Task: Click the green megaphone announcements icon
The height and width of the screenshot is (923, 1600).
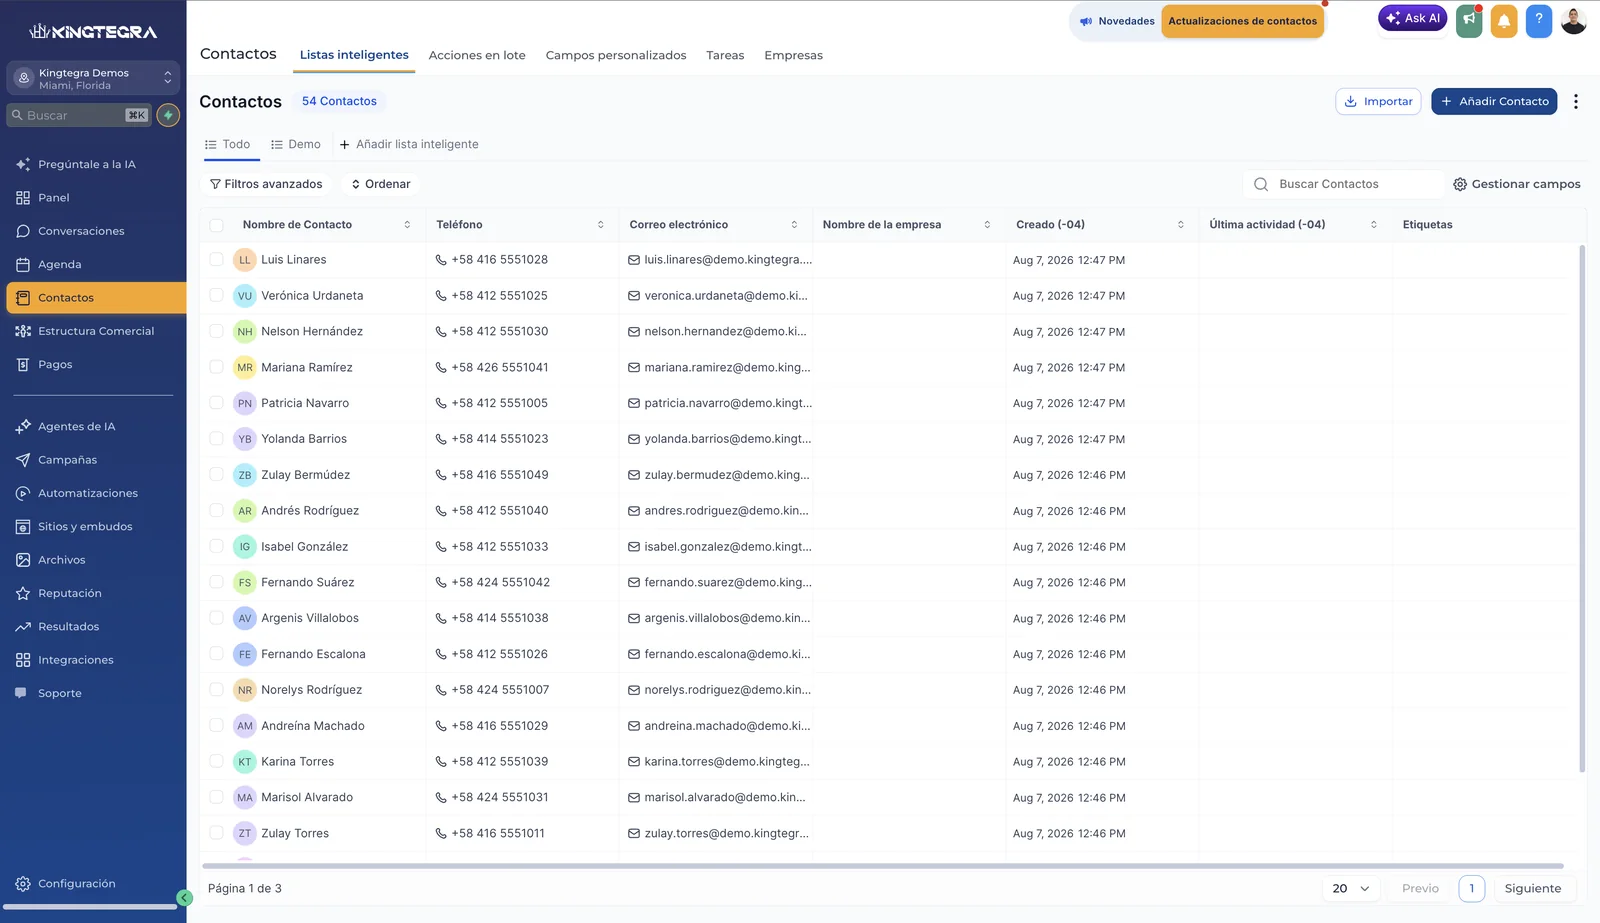Action: [x=1469, y=21]
